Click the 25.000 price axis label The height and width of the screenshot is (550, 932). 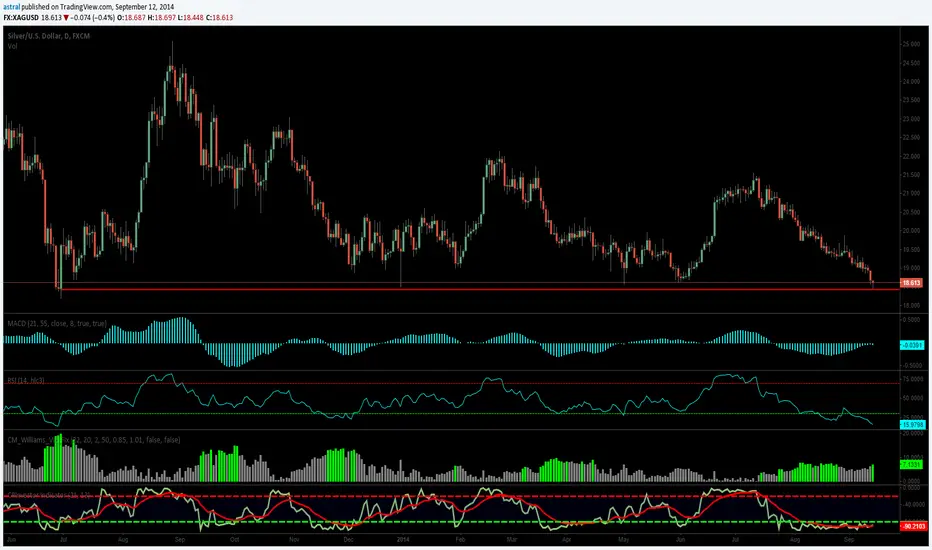[911, 45]
